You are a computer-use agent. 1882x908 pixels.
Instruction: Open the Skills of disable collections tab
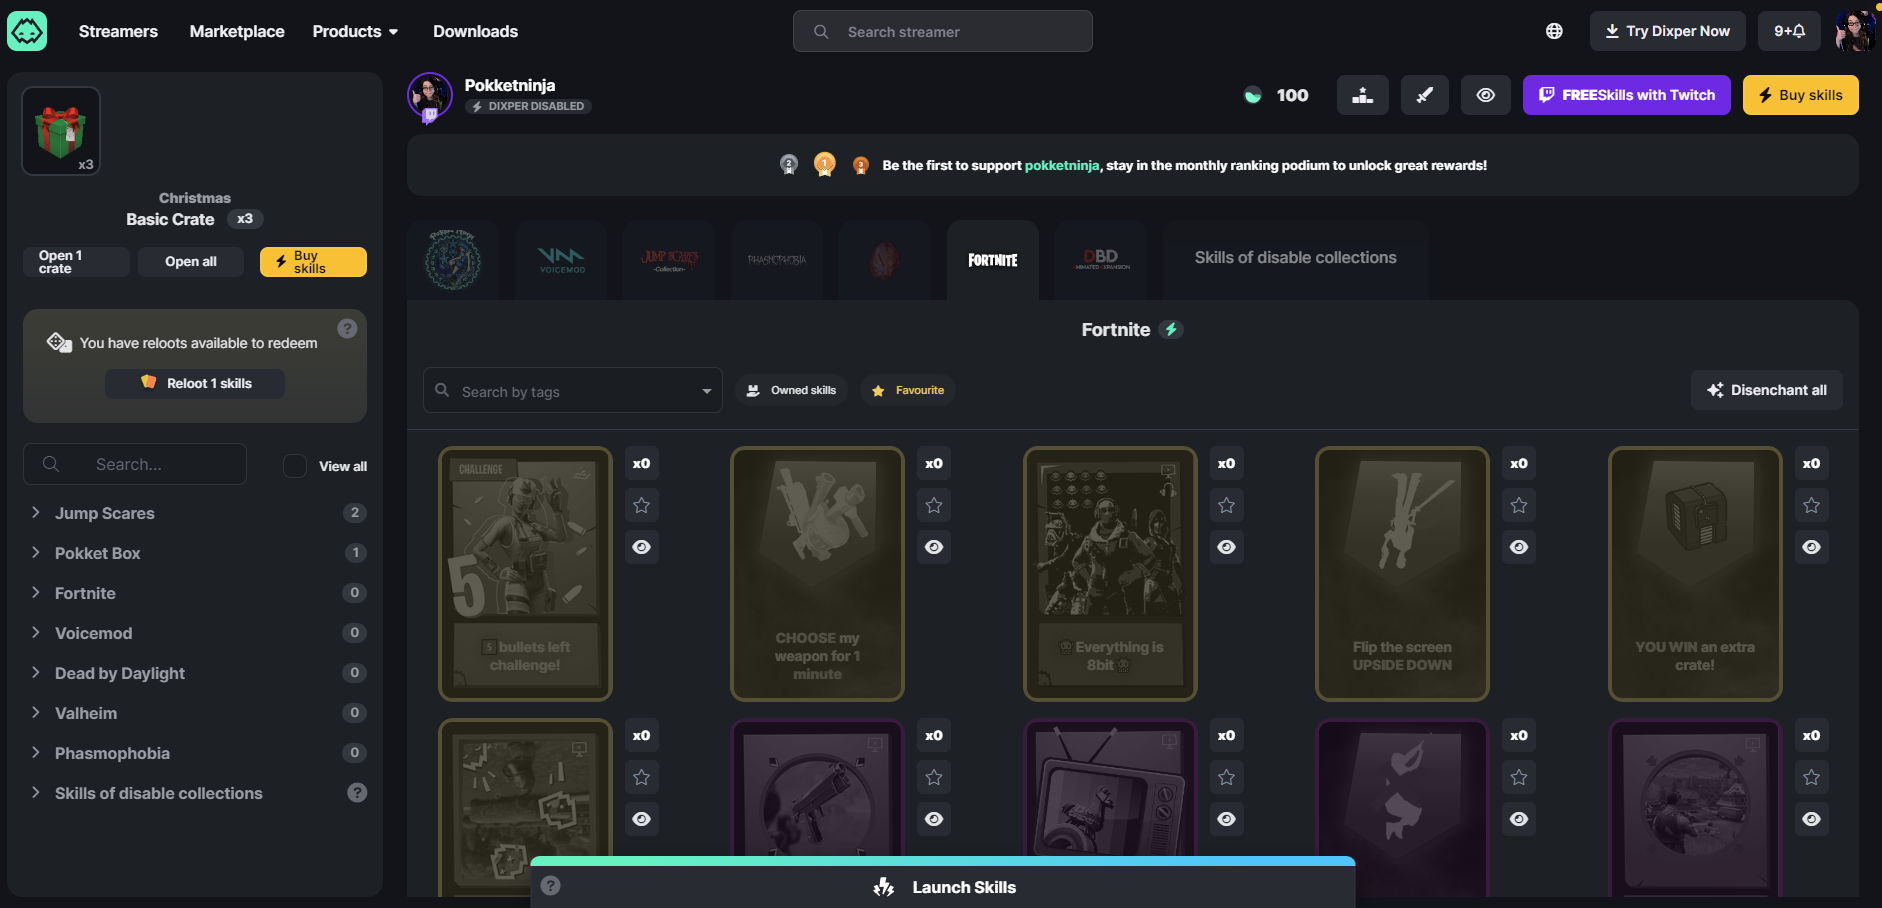coord(1295,259)
